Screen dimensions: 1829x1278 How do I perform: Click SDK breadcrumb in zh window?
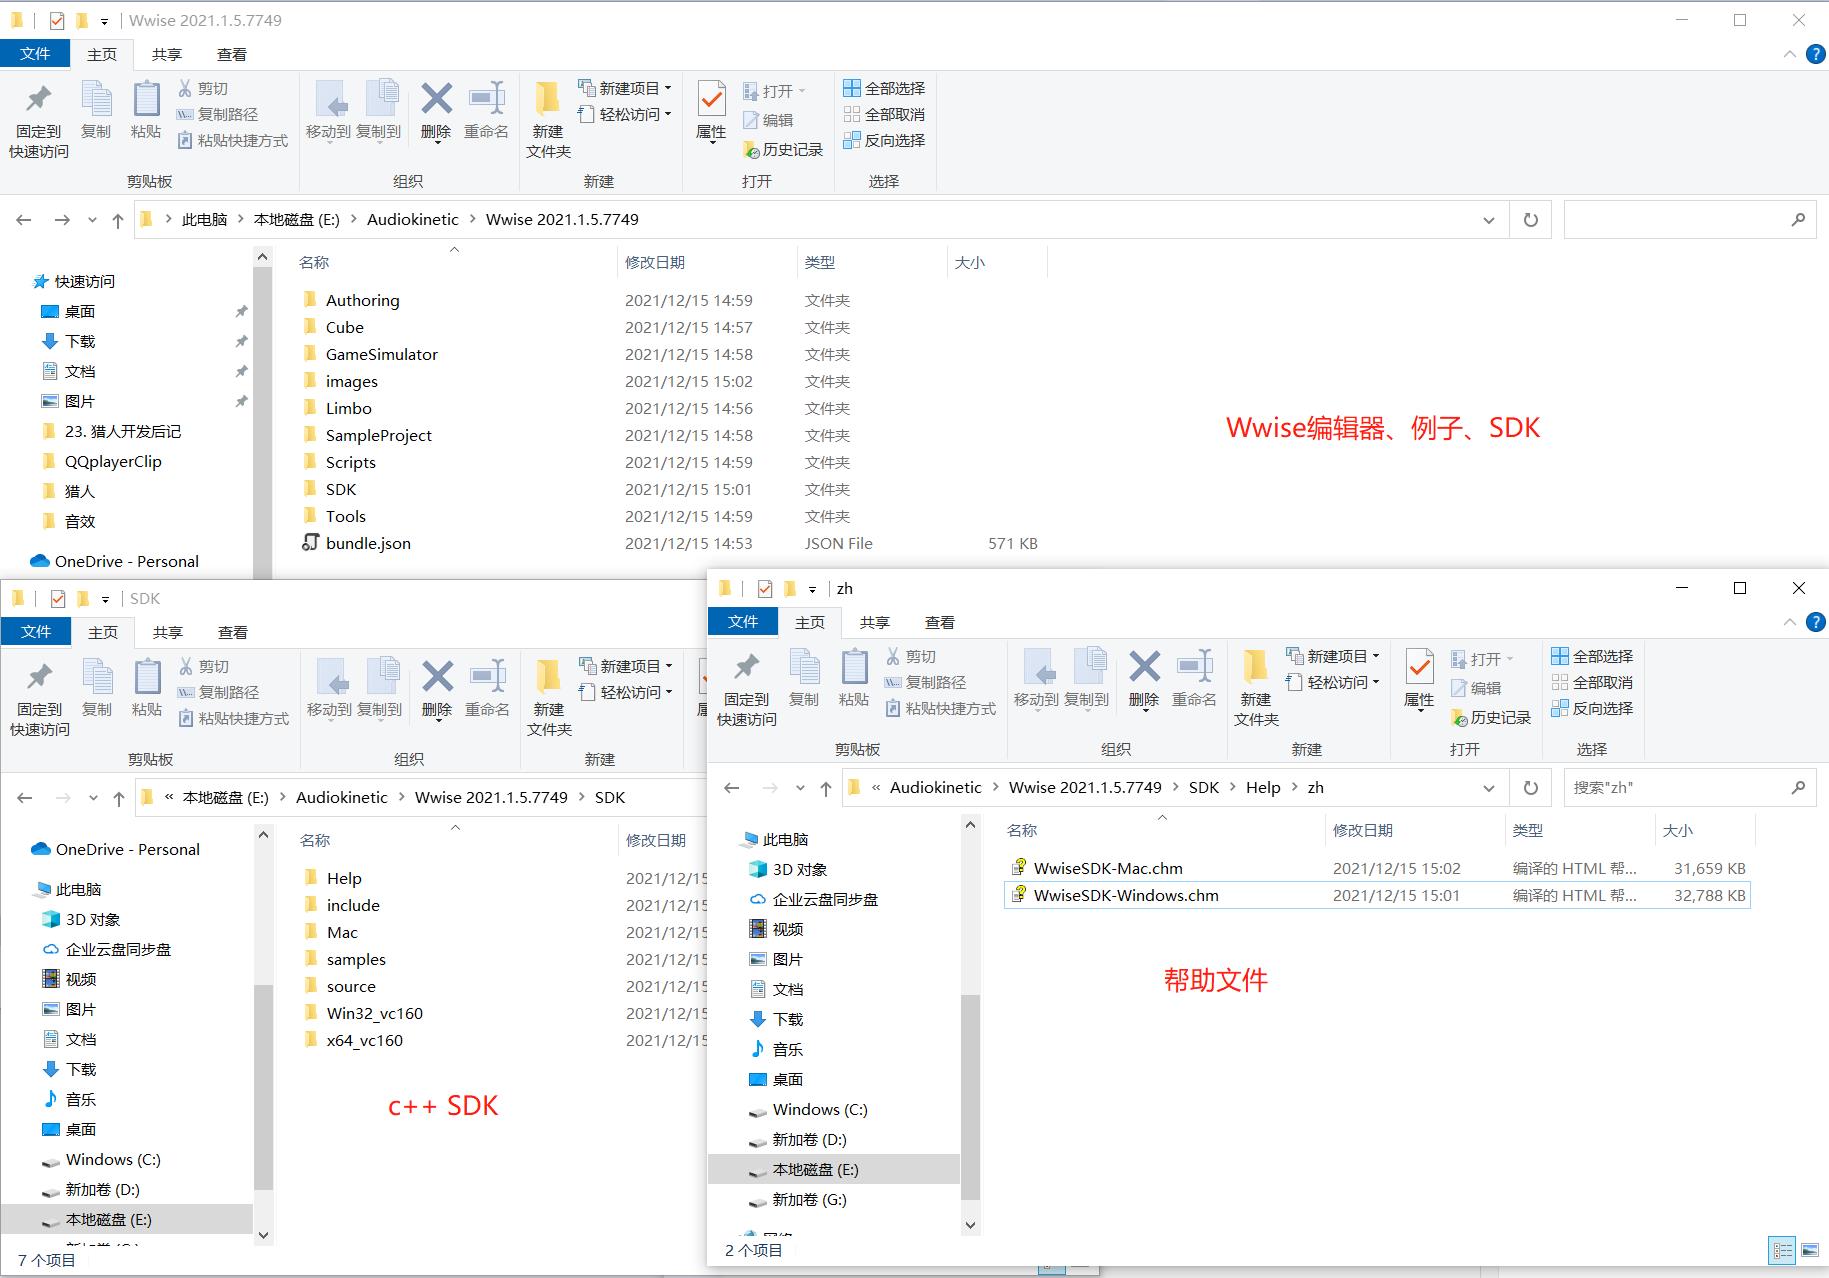(x=1204, y=788)
